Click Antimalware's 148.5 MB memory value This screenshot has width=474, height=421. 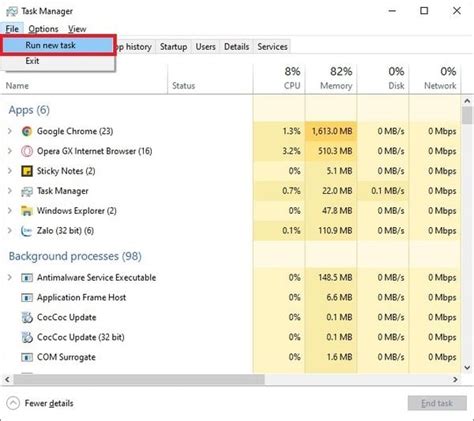(x=335, y=277)
